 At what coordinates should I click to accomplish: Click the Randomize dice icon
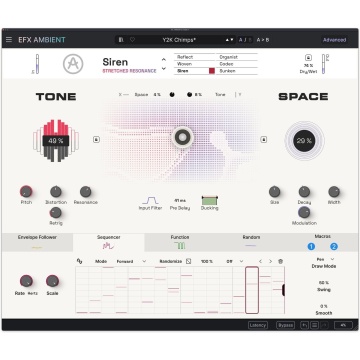coord(189,261)
